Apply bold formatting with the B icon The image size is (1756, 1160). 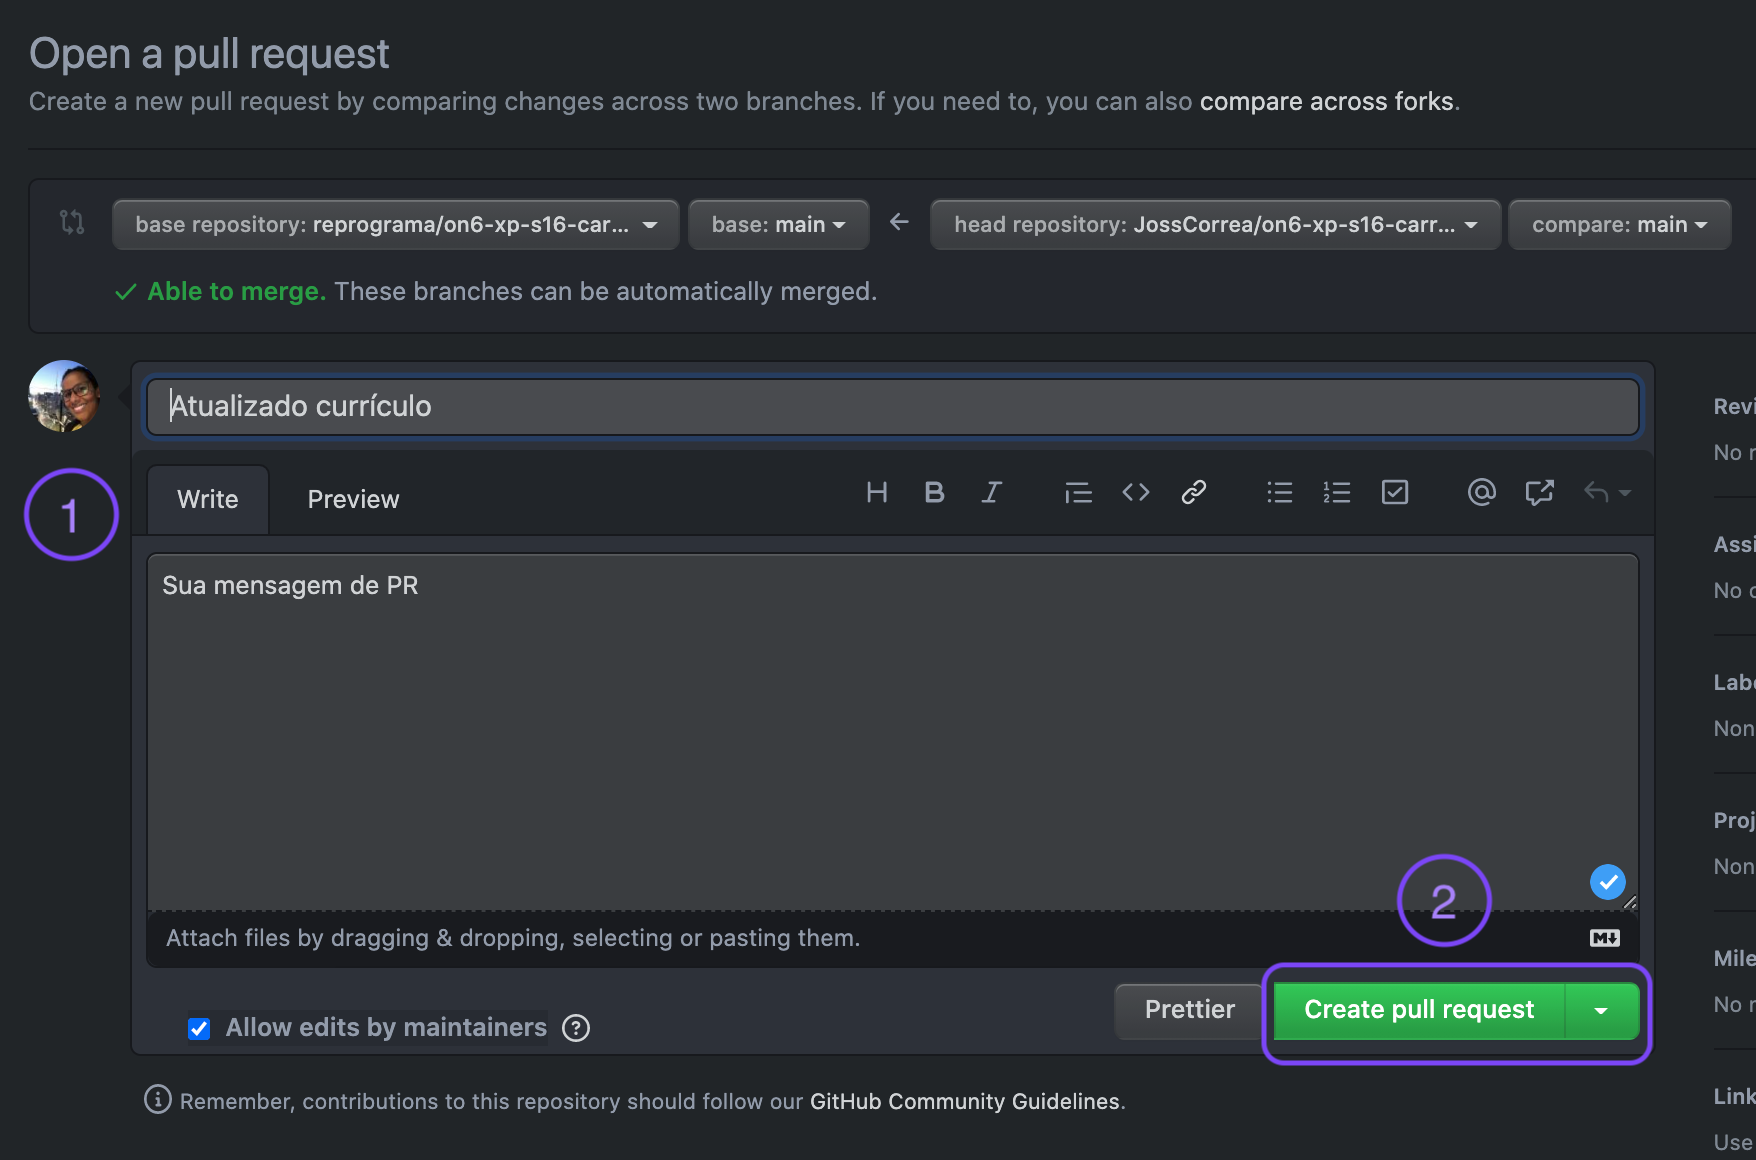[934, 492]
